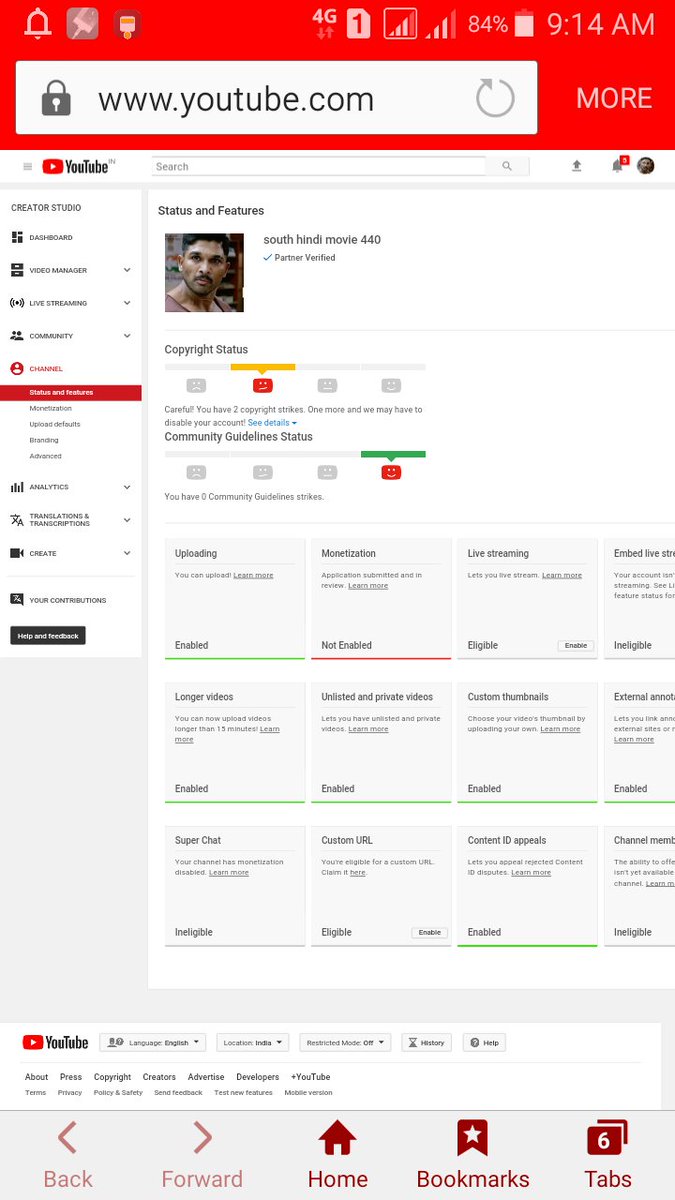Tap the padlock icon in address bar

click(x=56, y=98)
